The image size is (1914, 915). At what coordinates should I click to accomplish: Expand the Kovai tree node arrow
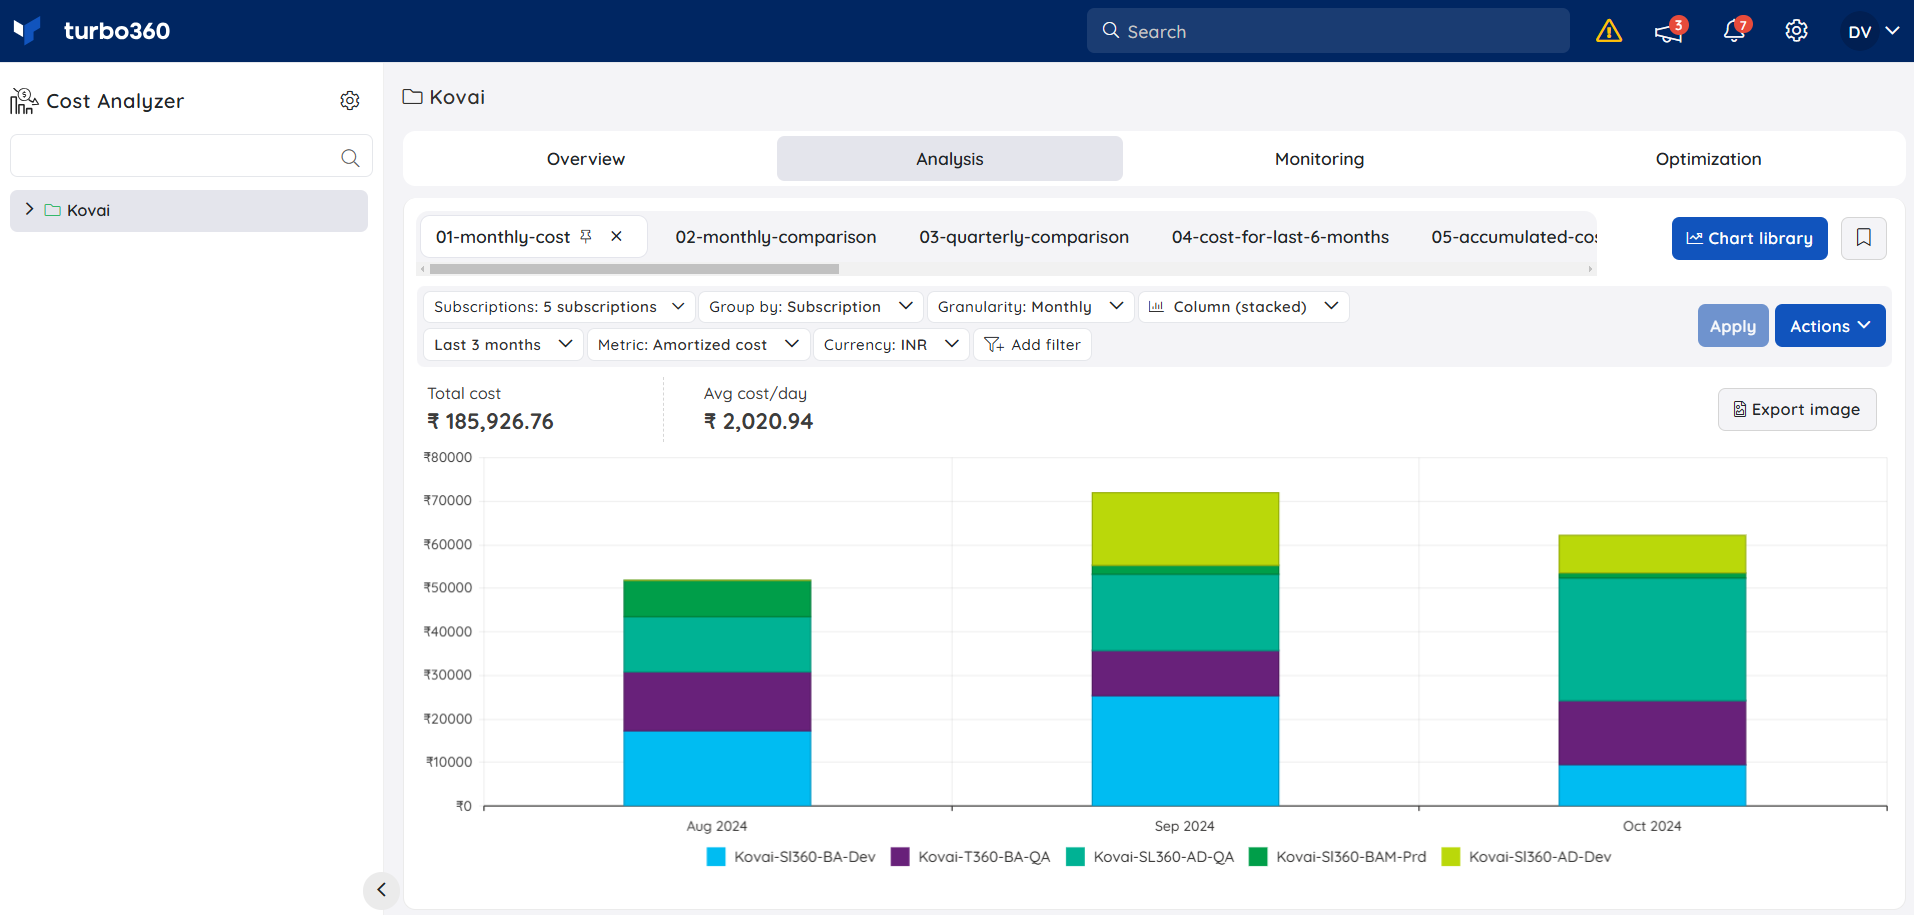(29, 210)
